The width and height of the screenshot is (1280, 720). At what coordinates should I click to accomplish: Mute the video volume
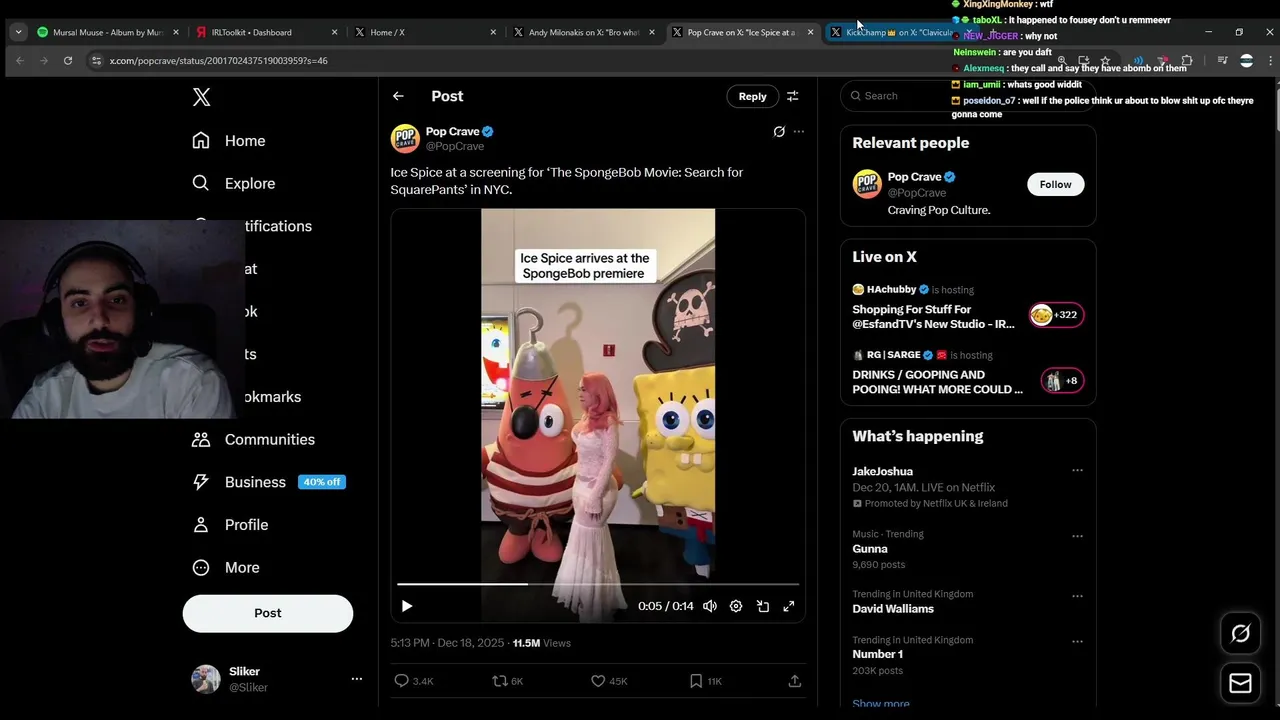click(x=709, y=606)
